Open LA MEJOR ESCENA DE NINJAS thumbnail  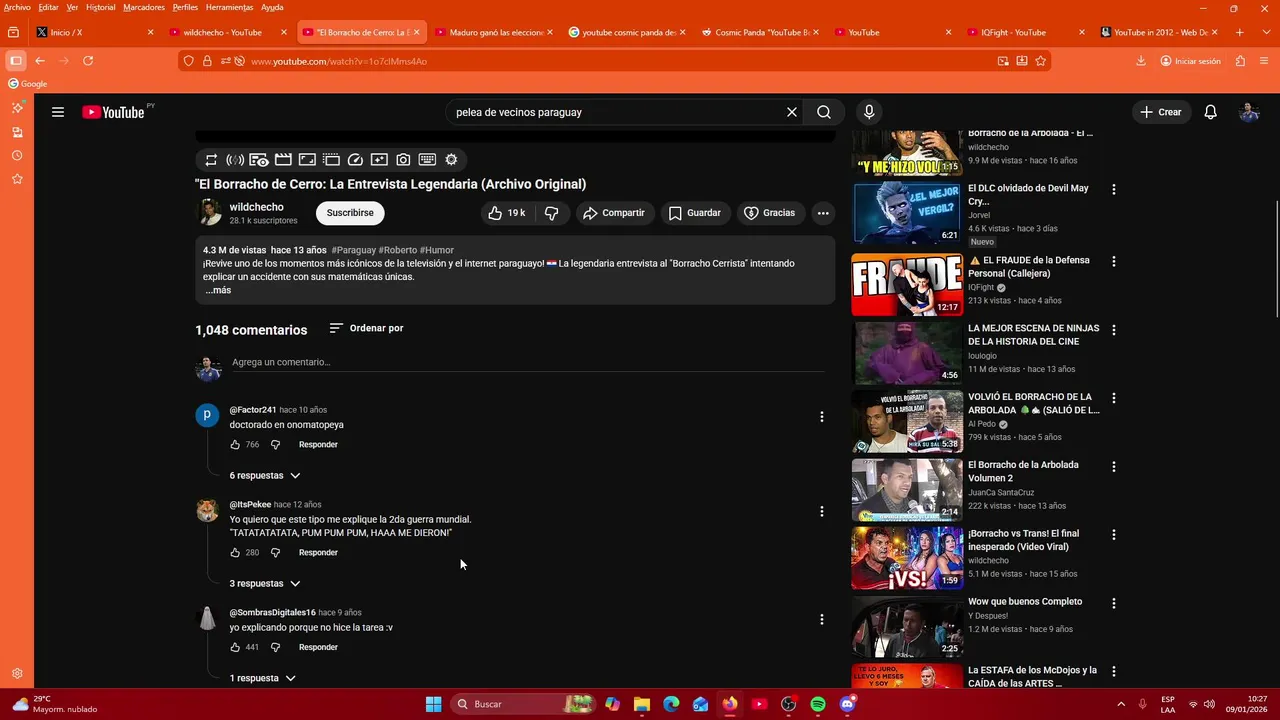point(907,352)
